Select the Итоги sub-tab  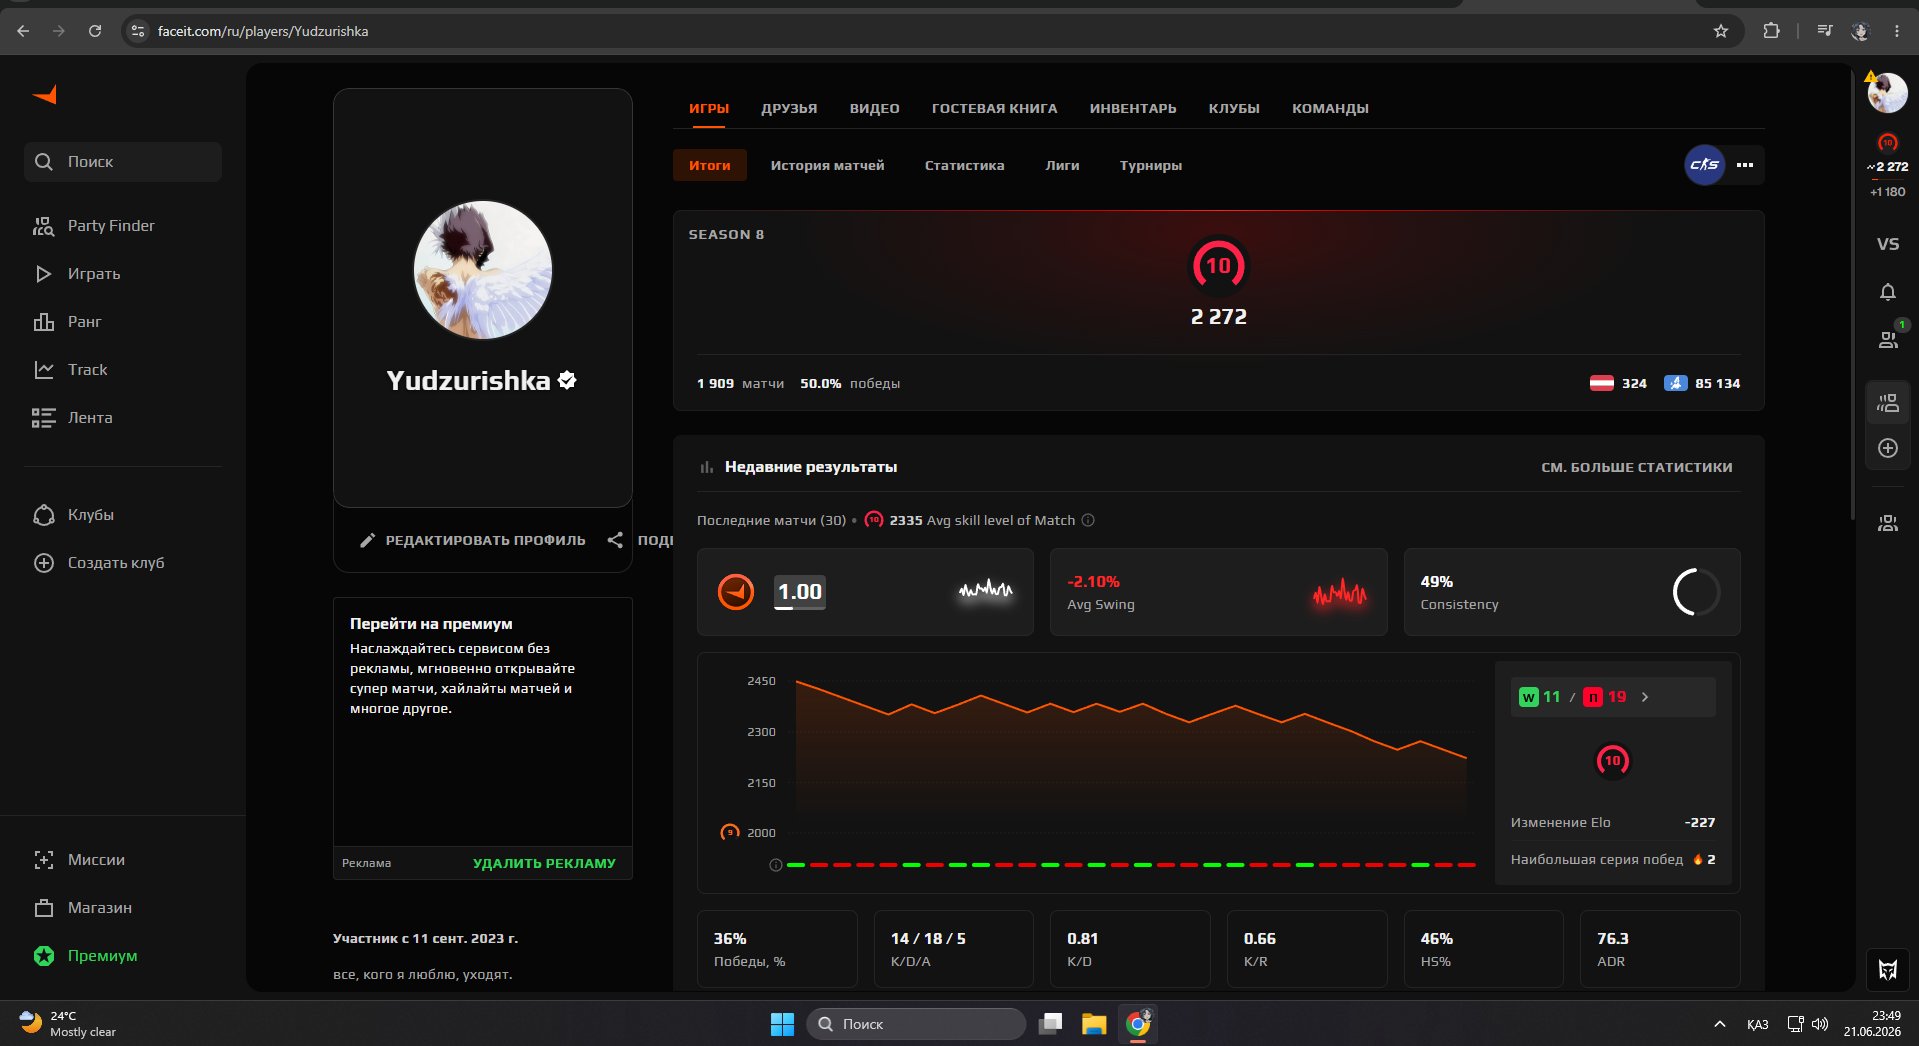709,165
